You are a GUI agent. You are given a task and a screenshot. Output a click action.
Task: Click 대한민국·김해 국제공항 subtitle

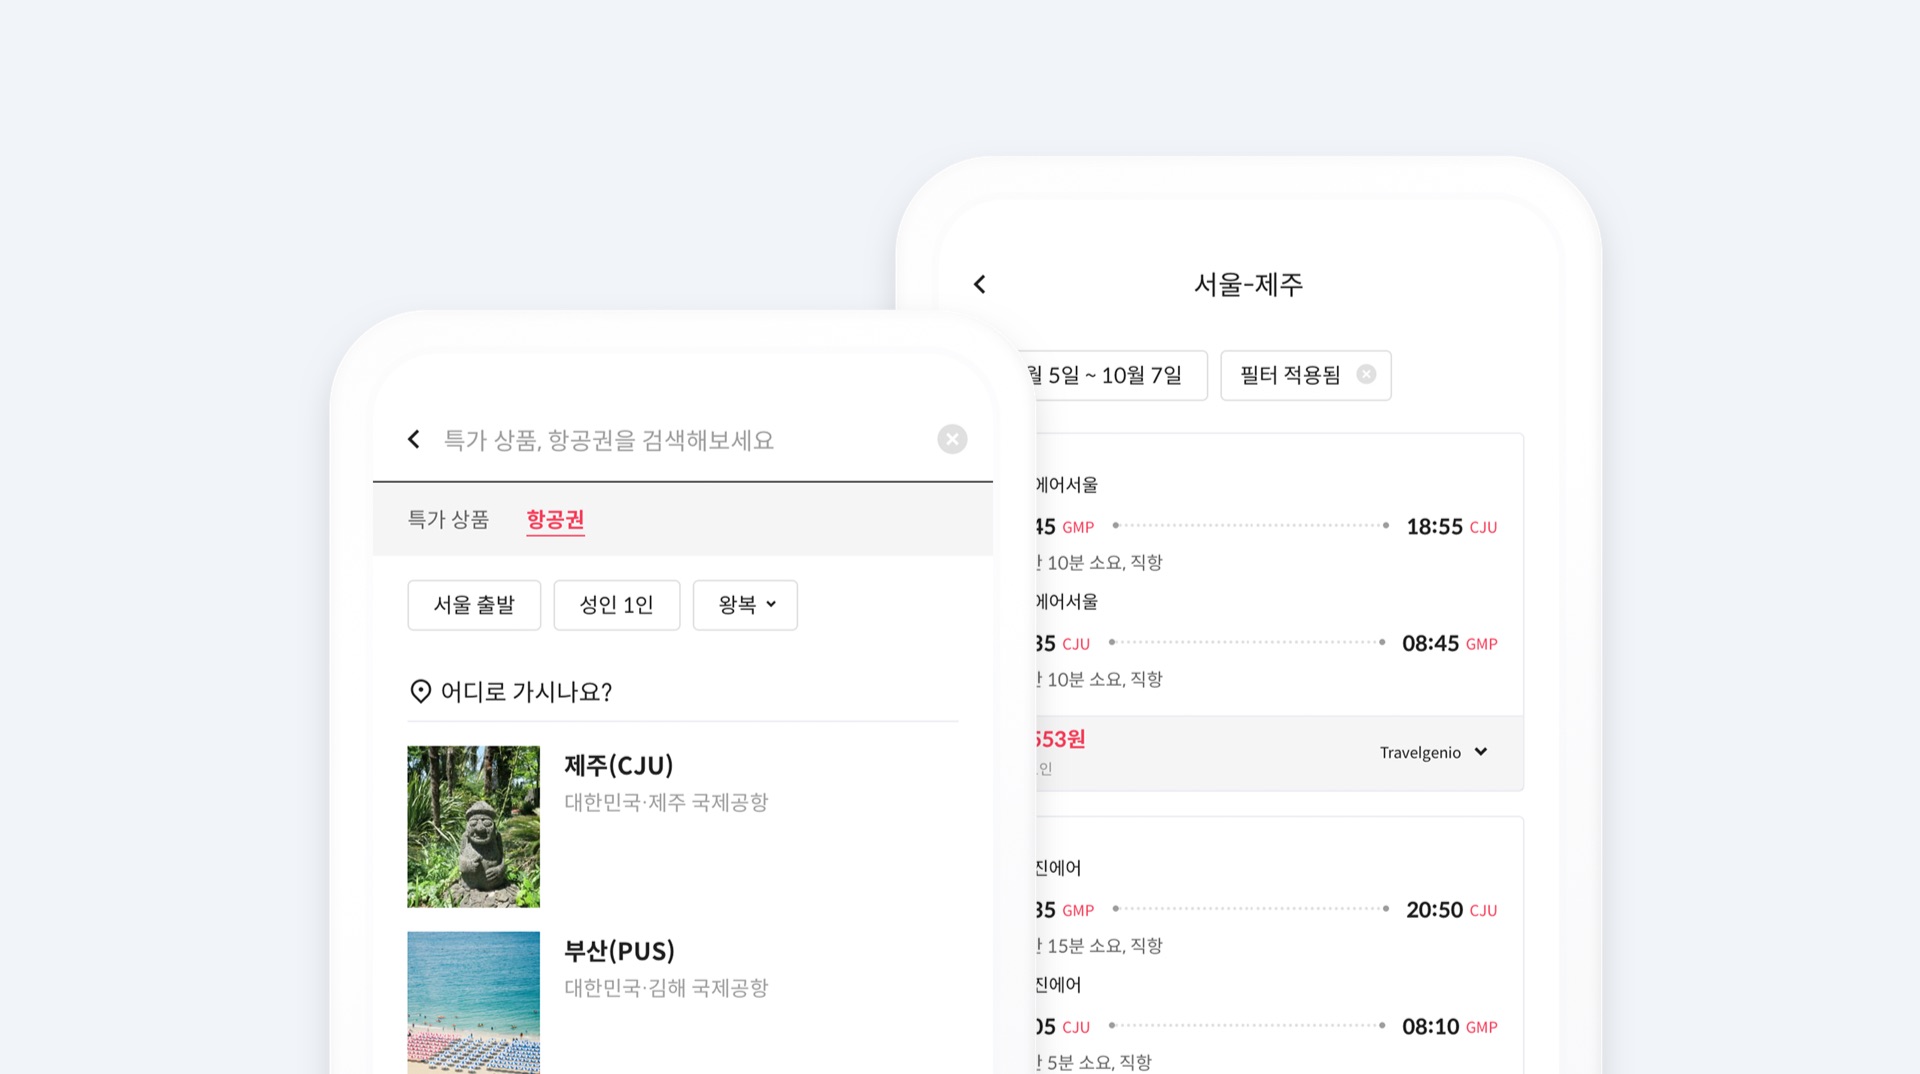[666, 988]
